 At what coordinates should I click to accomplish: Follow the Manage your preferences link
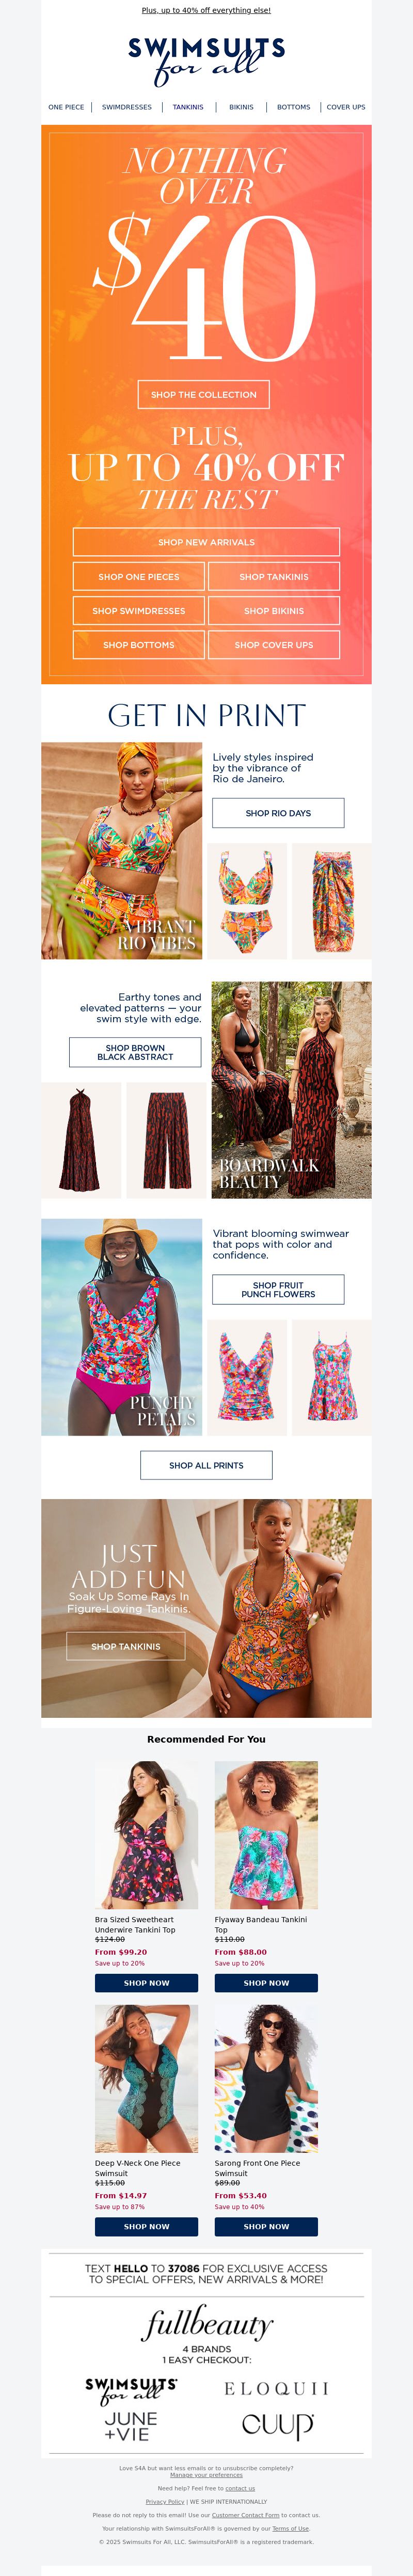[206, 2475]
